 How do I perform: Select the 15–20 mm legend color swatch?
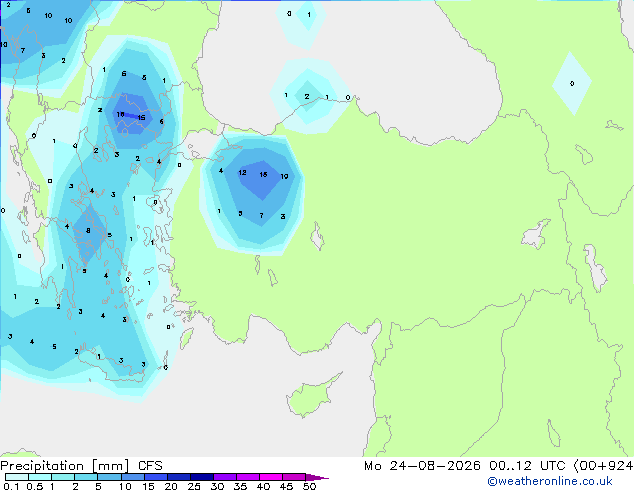click(x=155, y=477)
